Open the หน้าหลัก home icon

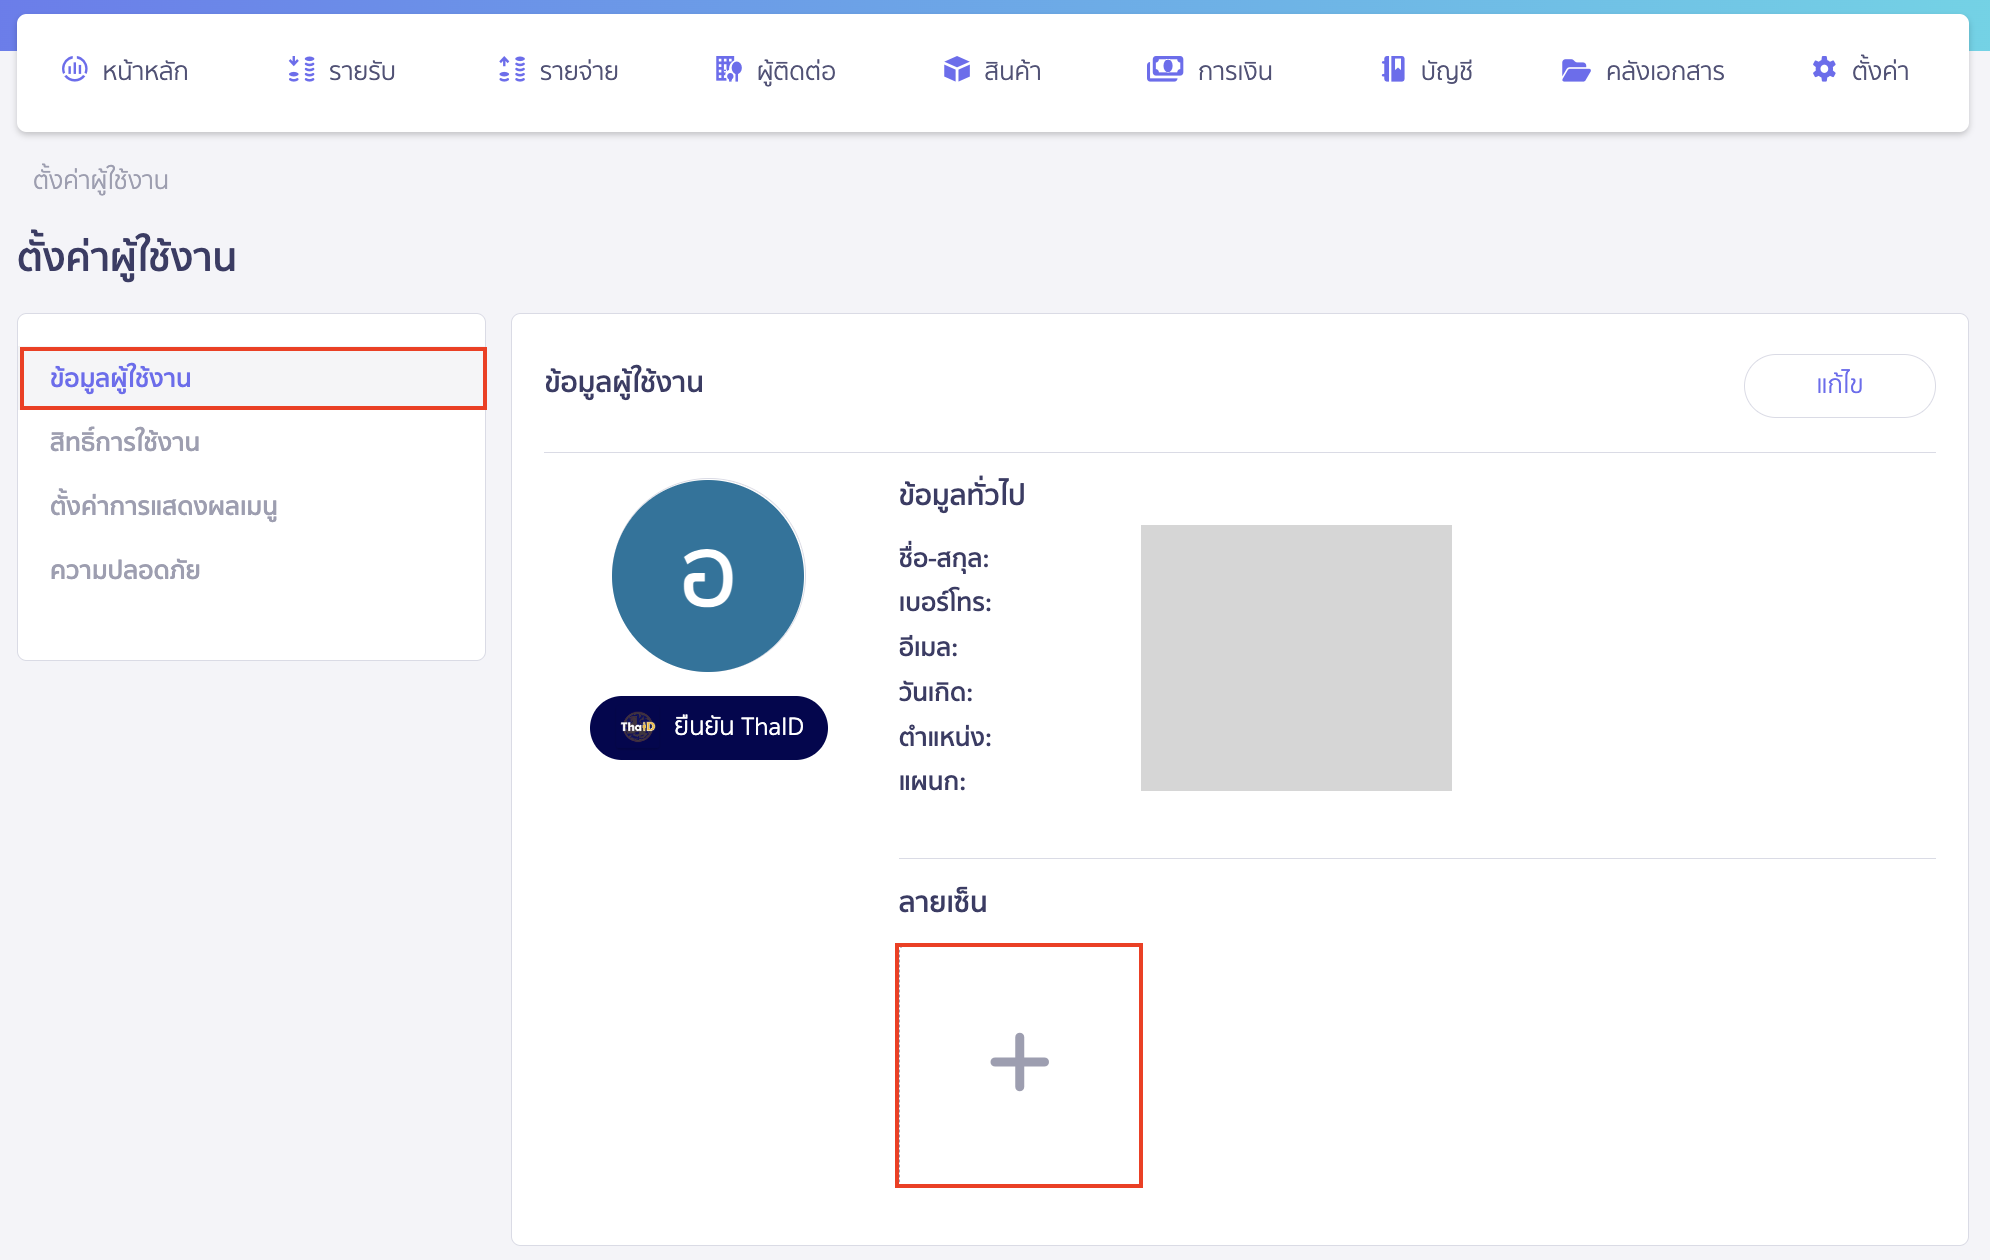(x=75, y=70)
